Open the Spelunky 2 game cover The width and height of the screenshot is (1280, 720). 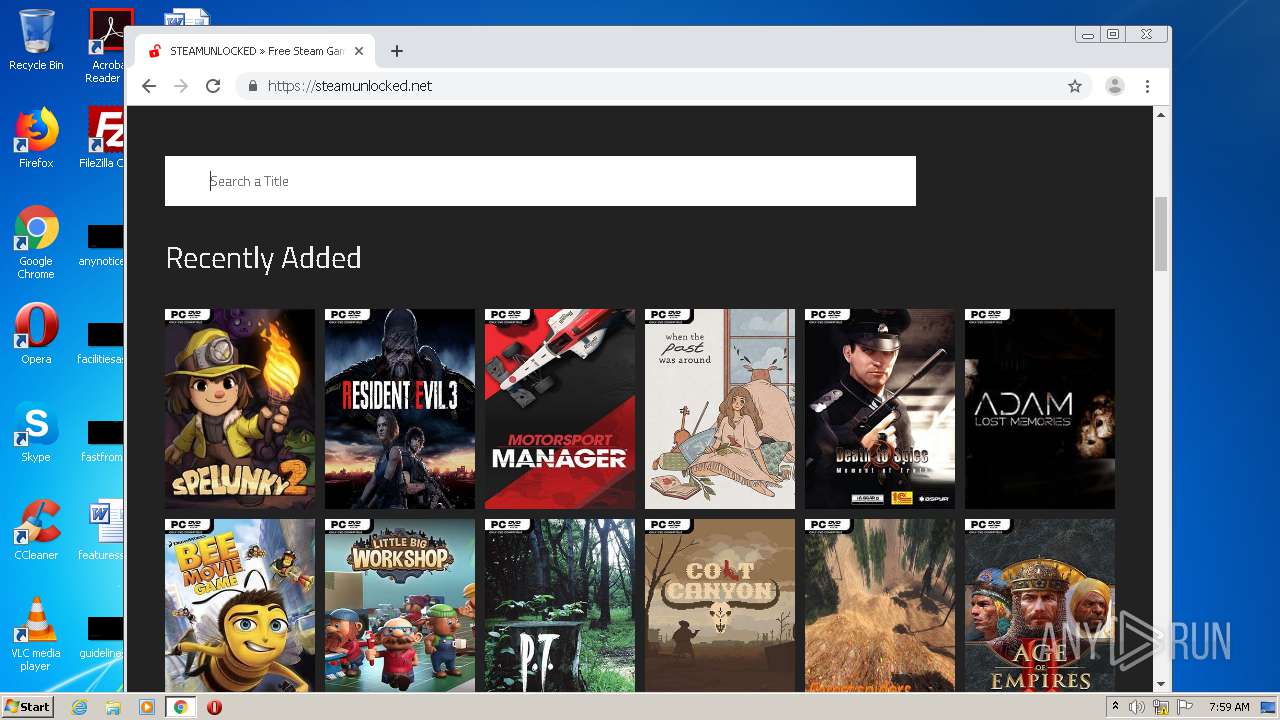[240, 409]
